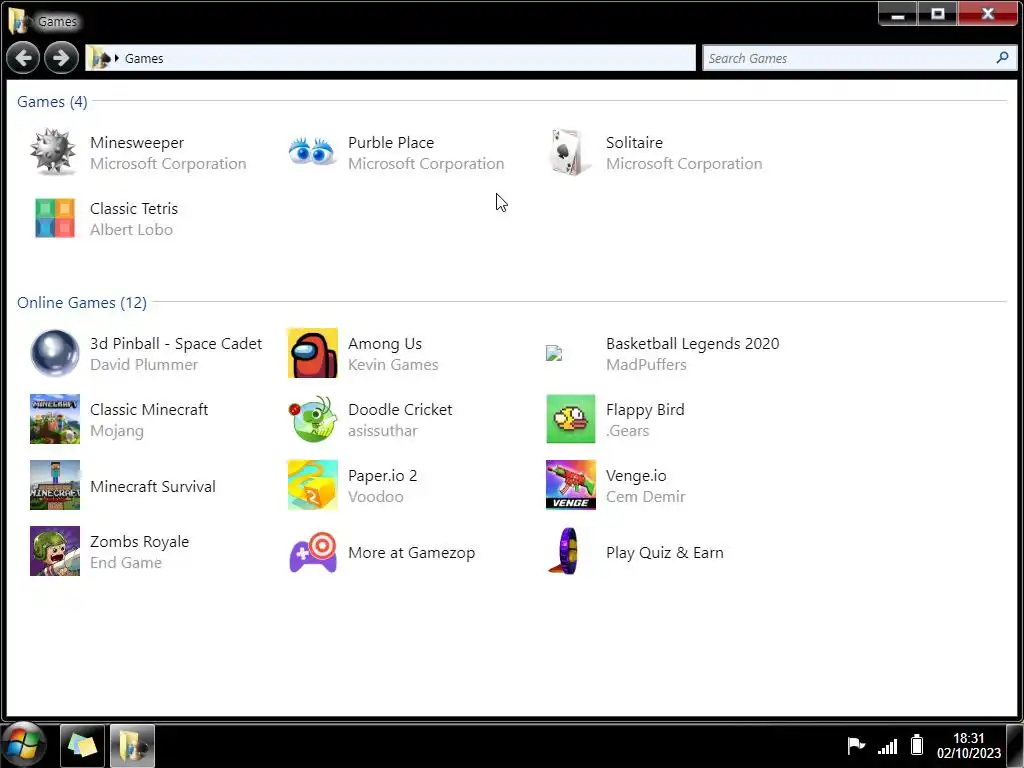Click the Games breadcrumb in the address bar
The image size is (1024, 768).
144,58
